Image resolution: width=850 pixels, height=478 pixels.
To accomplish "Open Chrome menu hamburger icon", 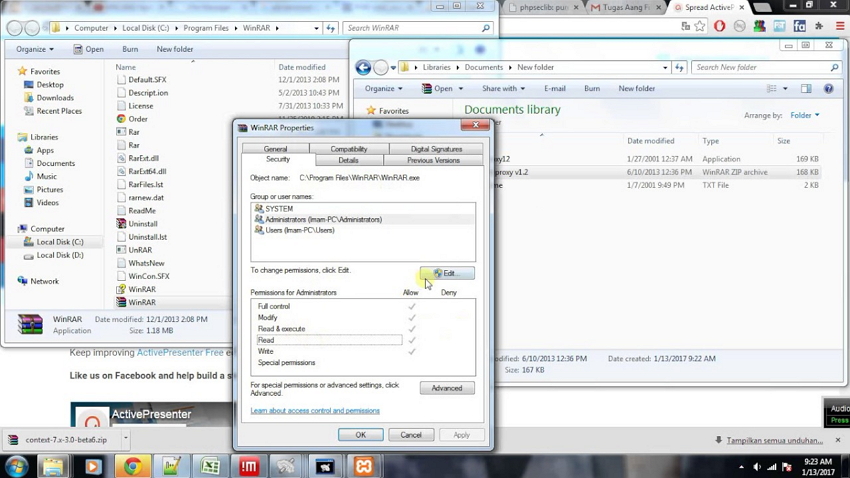I will coord(840,26).
